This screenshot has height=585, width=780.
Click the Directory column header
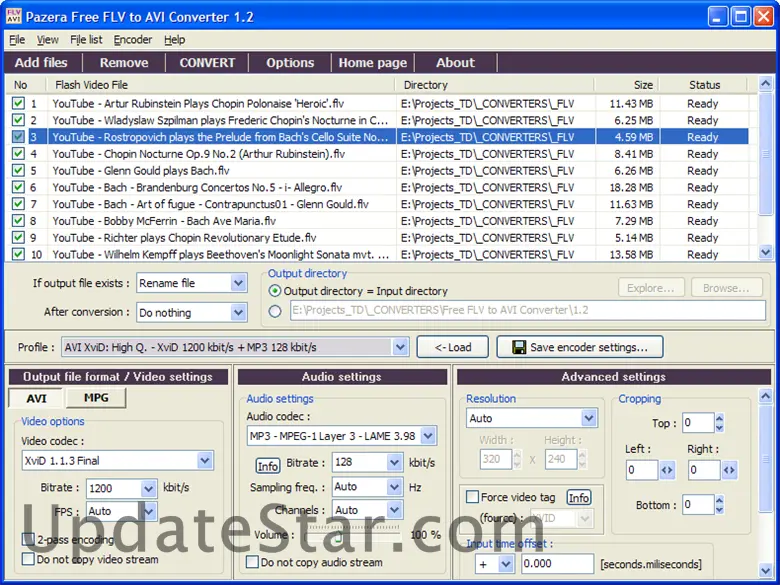pos(495,85)
